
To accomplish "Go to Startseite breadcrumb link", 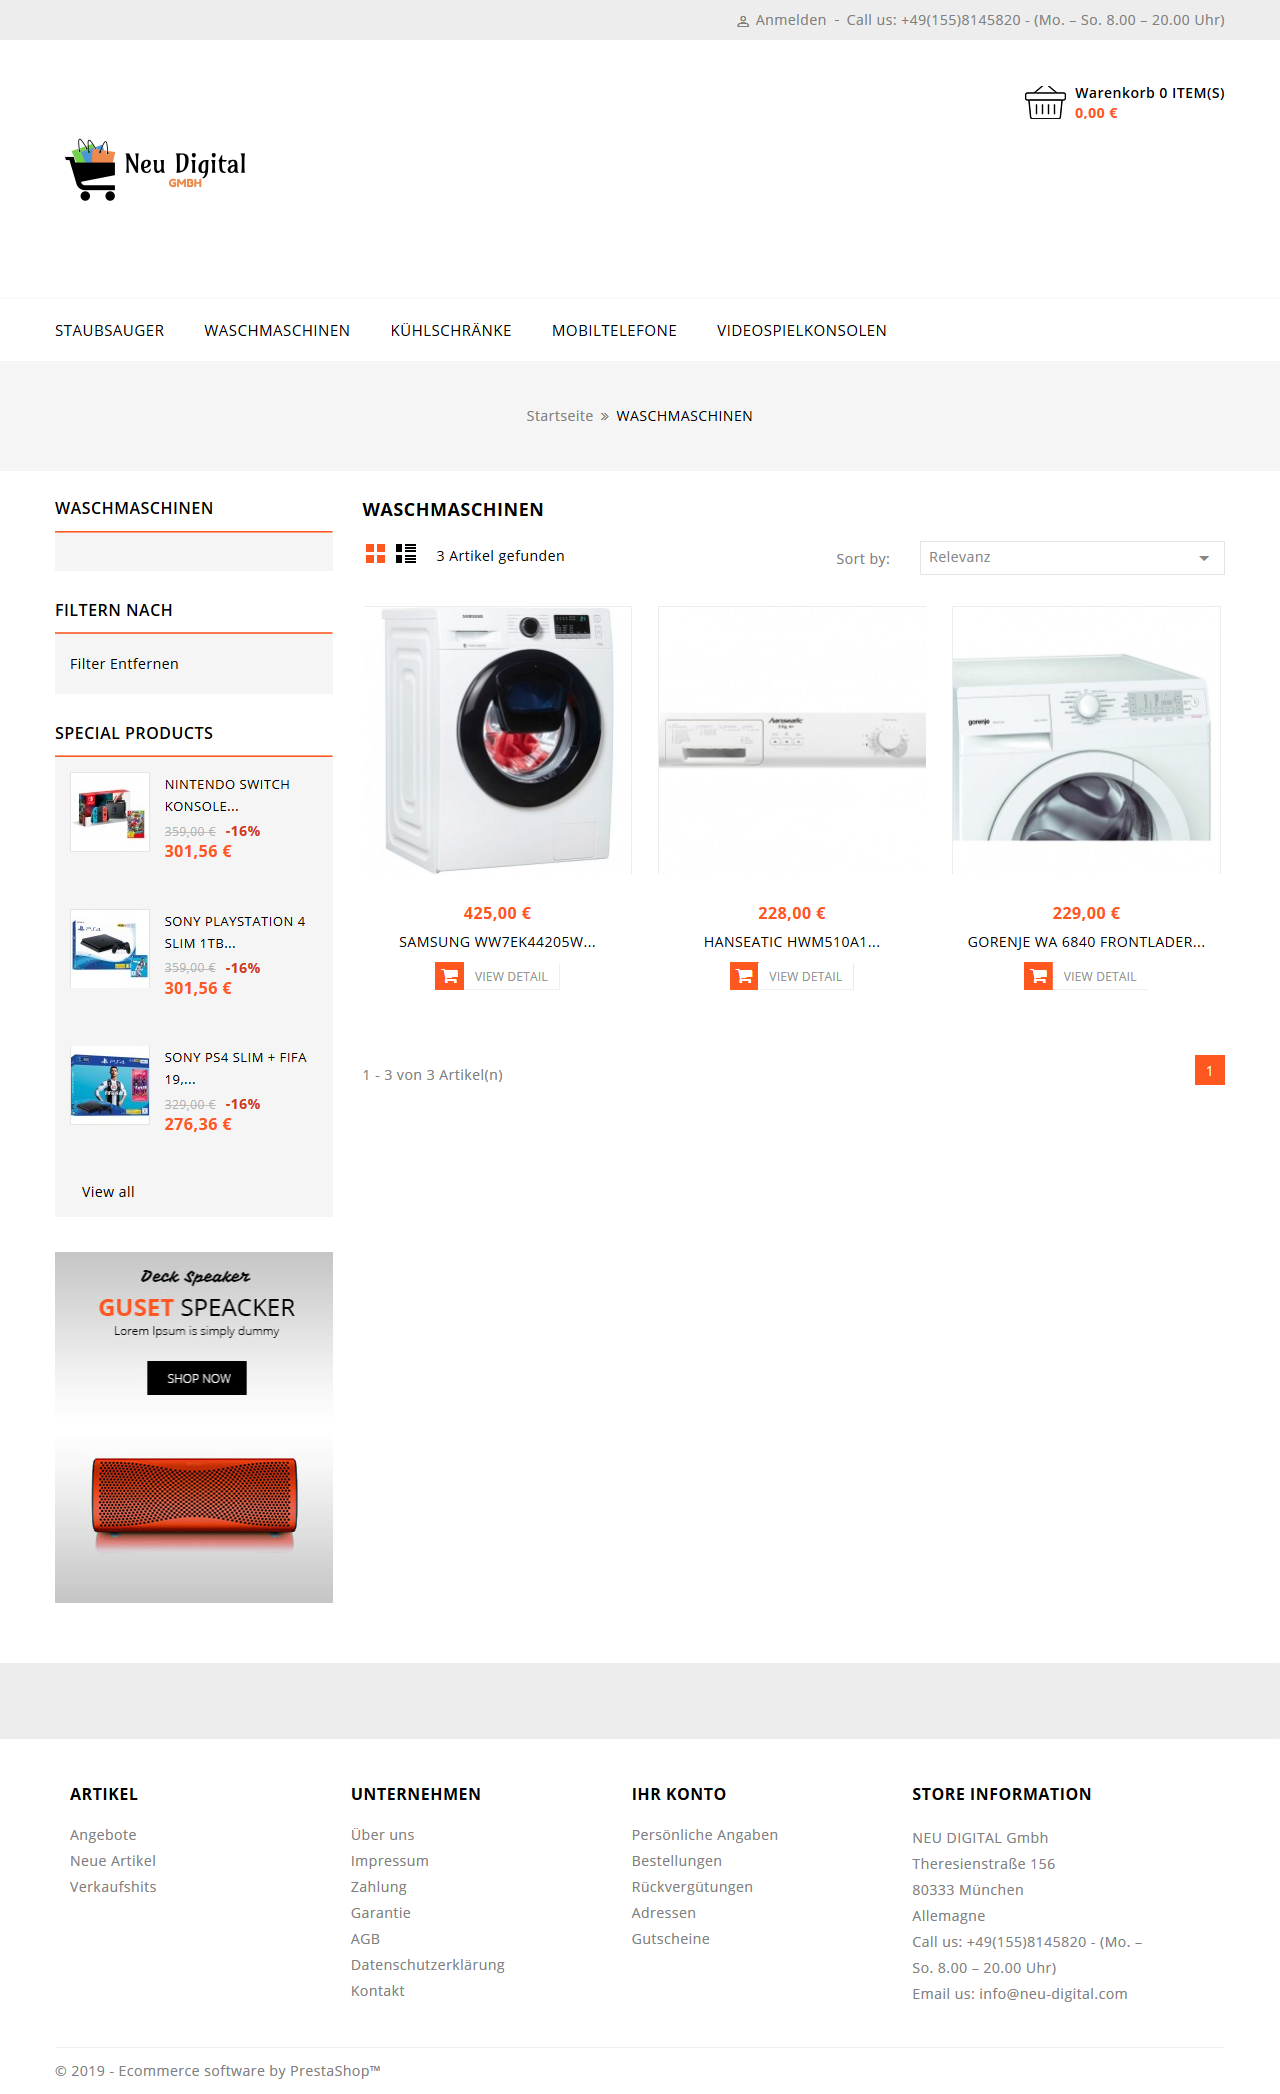I will (560, 416).
